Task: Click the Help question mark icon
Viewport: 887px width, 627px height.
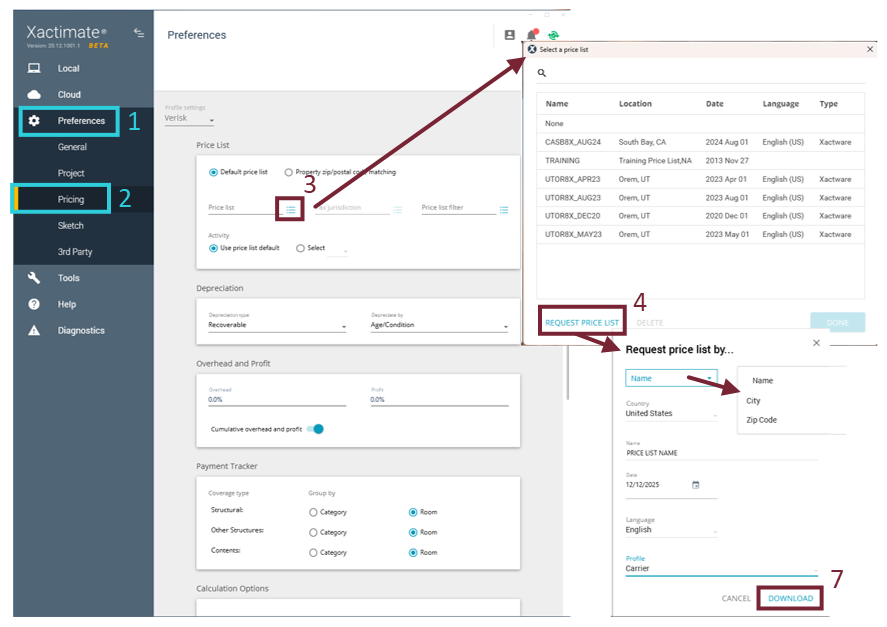Action: click(34, 304)
